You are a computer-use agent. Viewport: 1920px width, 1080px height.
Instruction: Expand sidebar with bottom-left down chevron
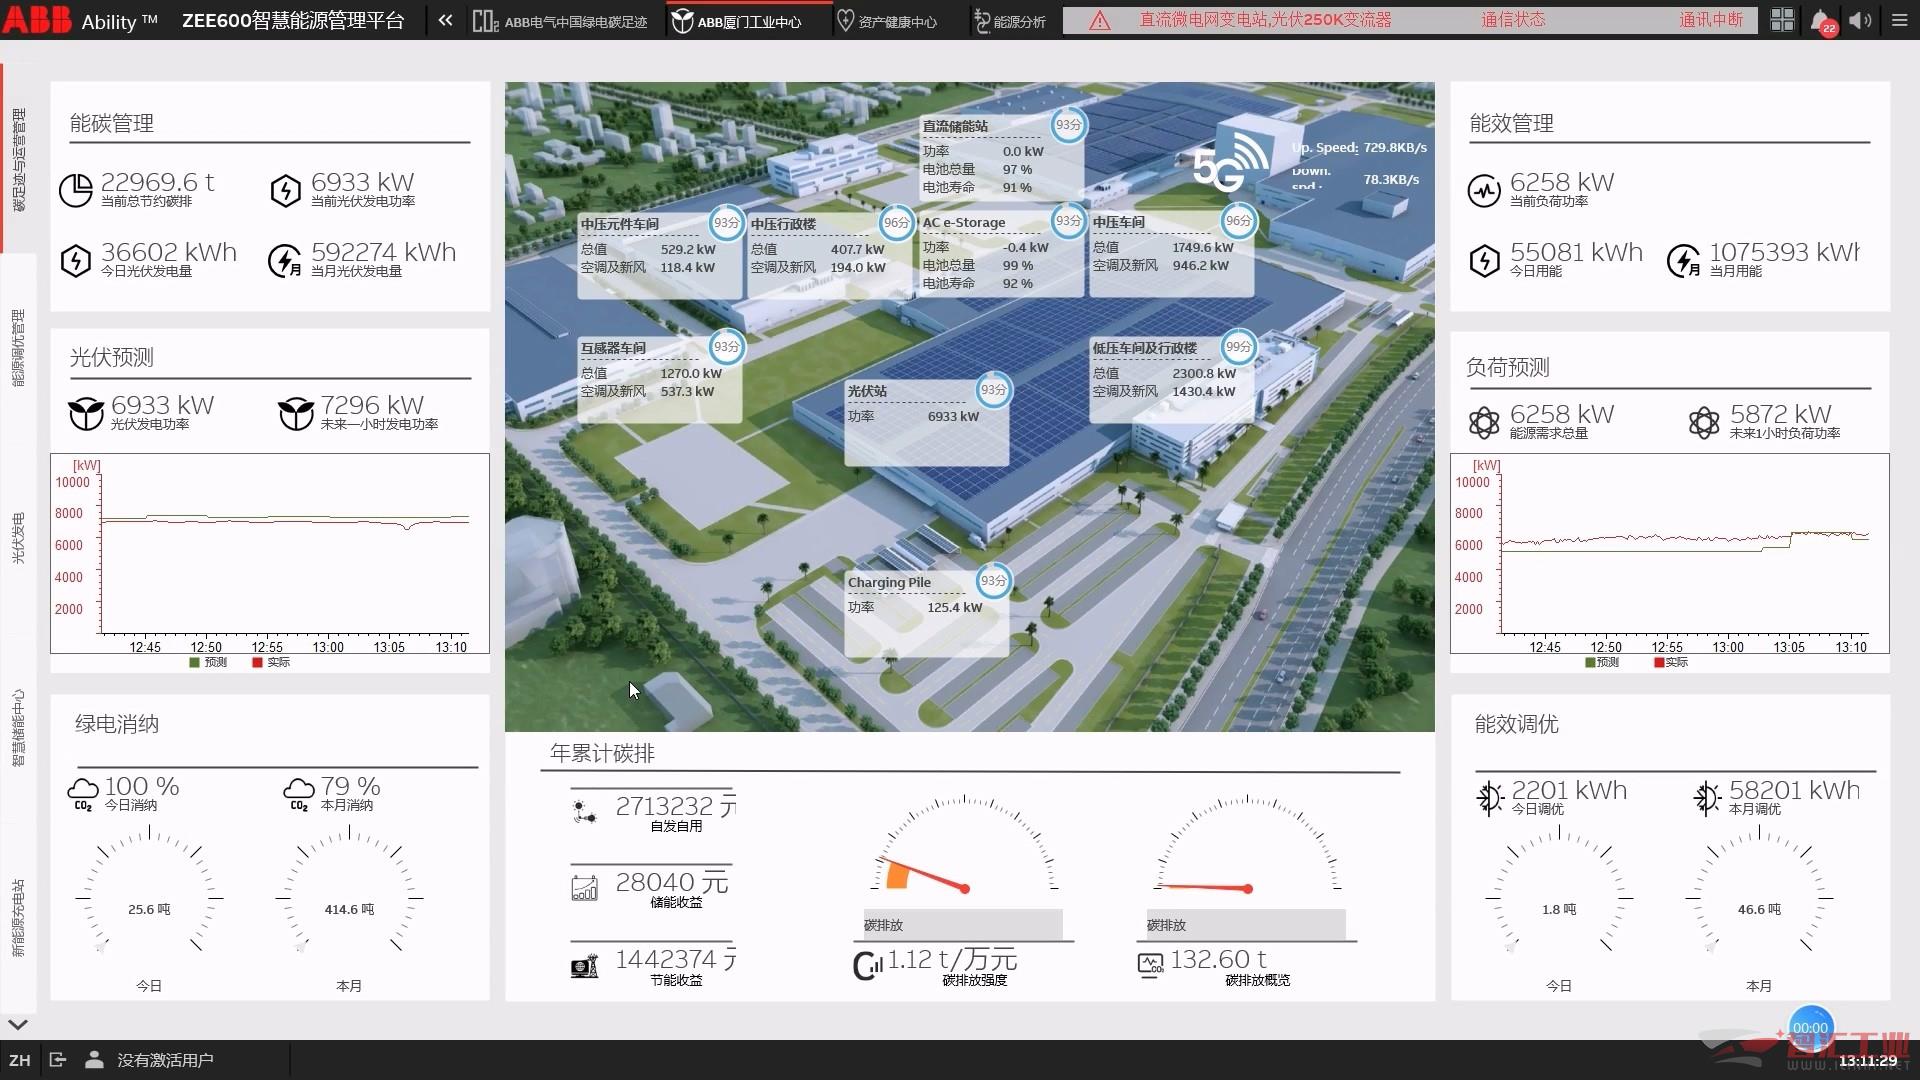pyautogui.click(x=18, y=1024)
